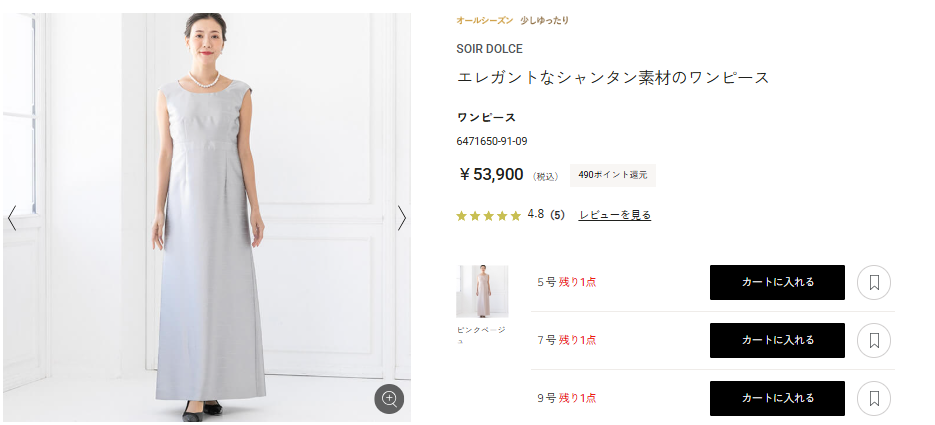Show the previous product image arrow
The image size is (935, 425).
tap(12, 218)
